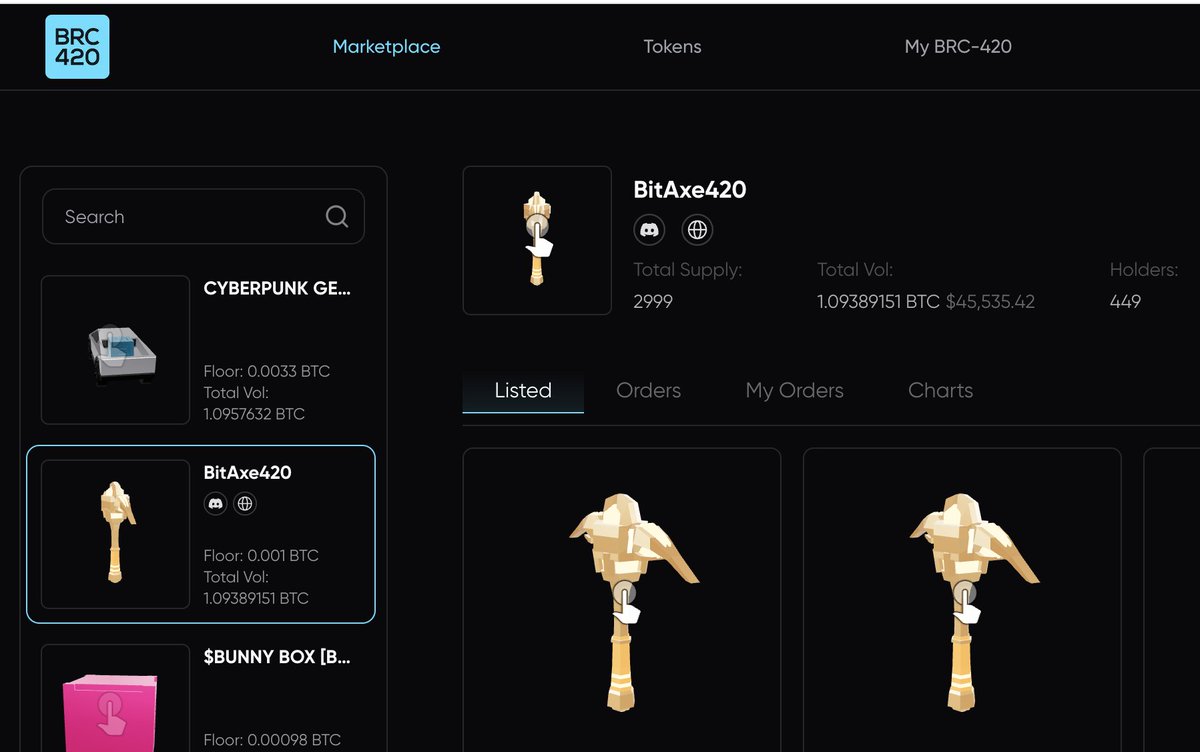Open the second listed BitAxe420 item card
Image resolution: width=1200 pixels, height=752 pixels.
tap(962, 600)
